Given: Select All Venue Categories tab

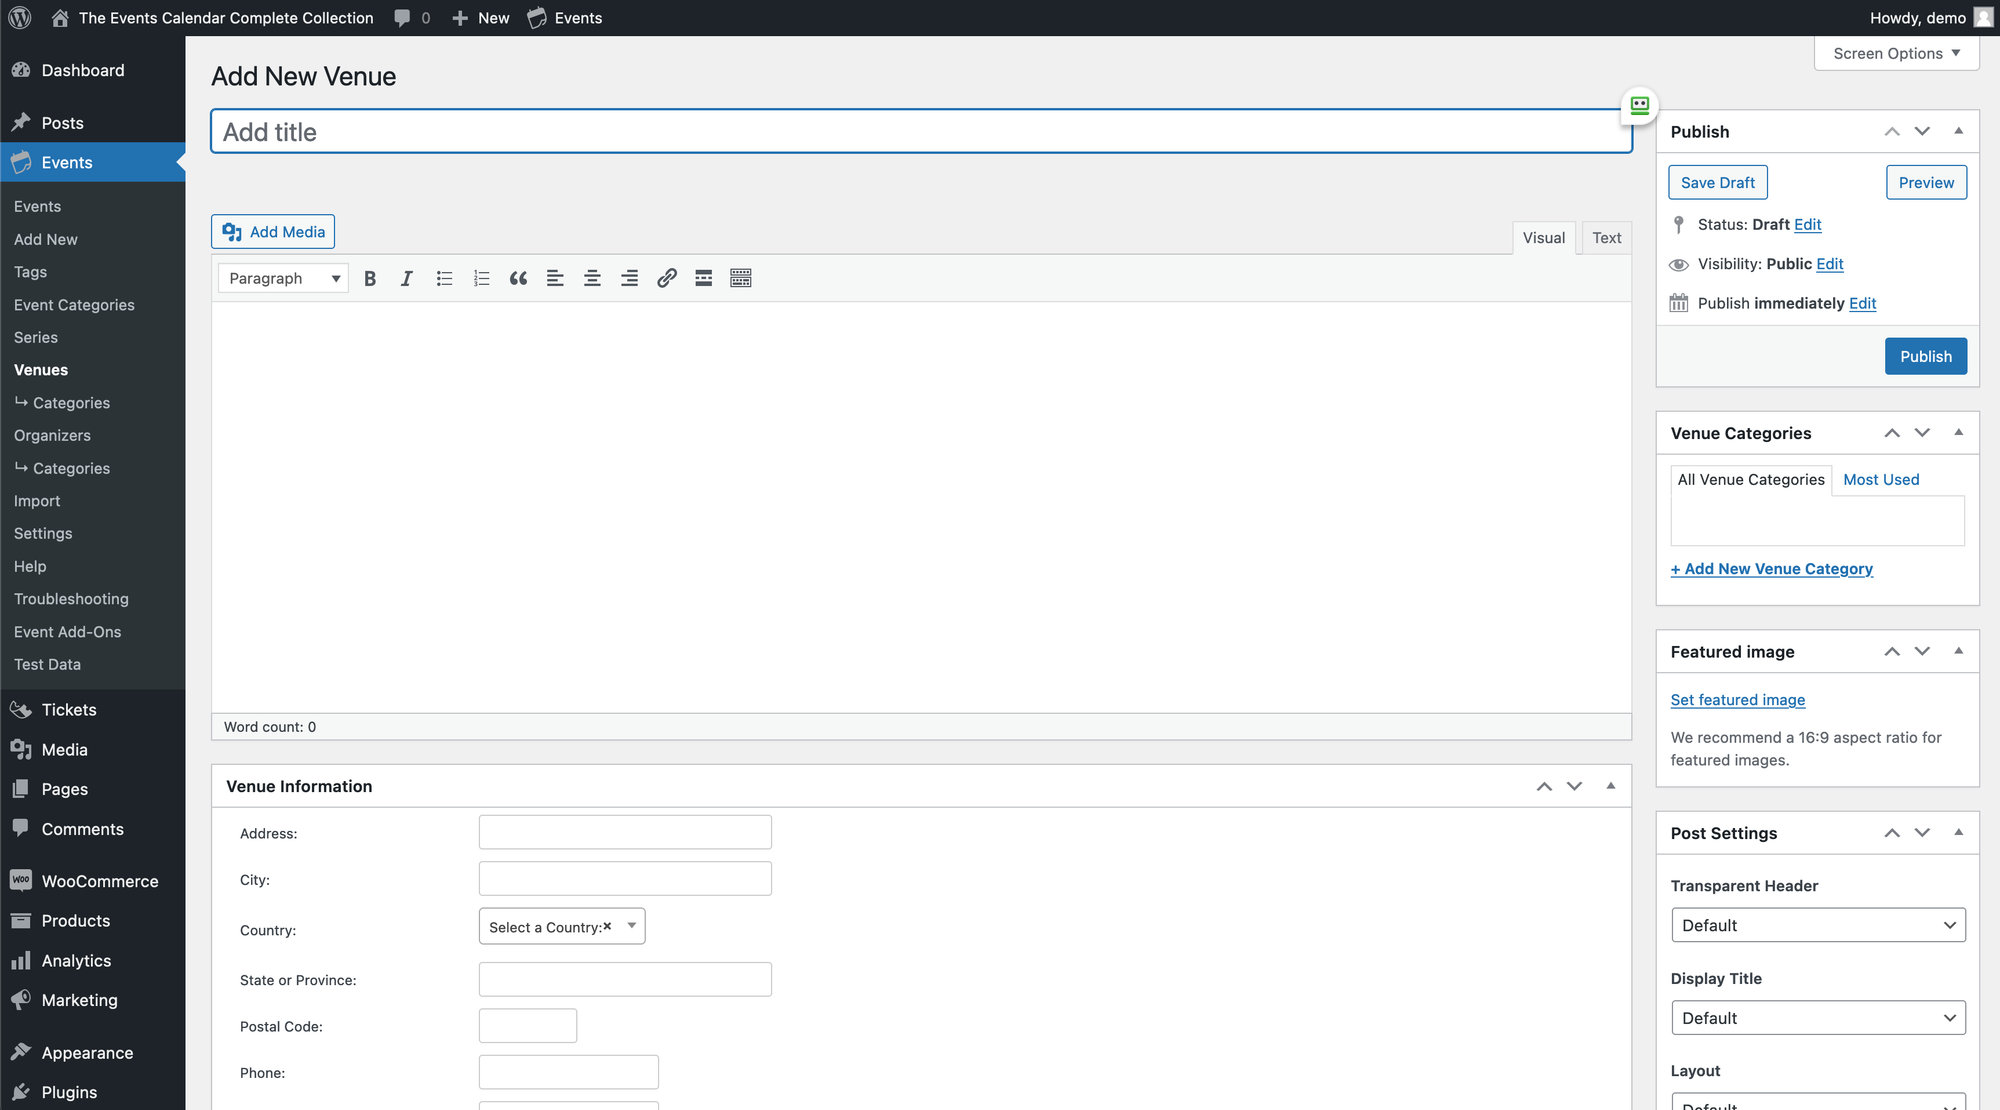Looking at the screenshot, I should click(1751, 480).
